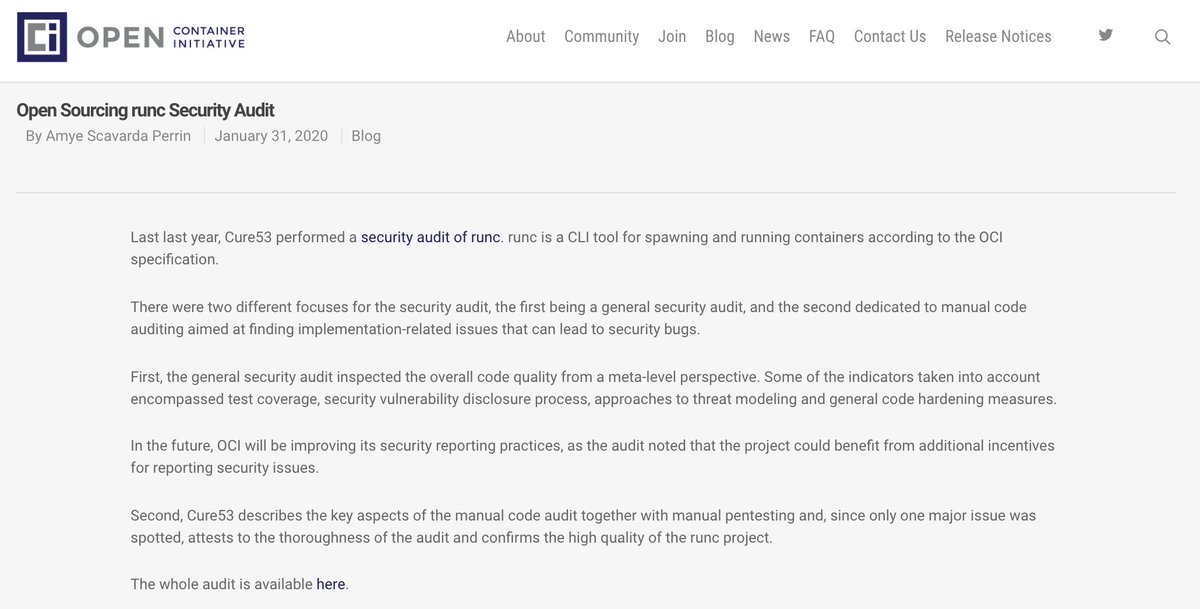Open Contact Us page
The width and height of the screenshot is (1200, 609).
coord(890,36)
